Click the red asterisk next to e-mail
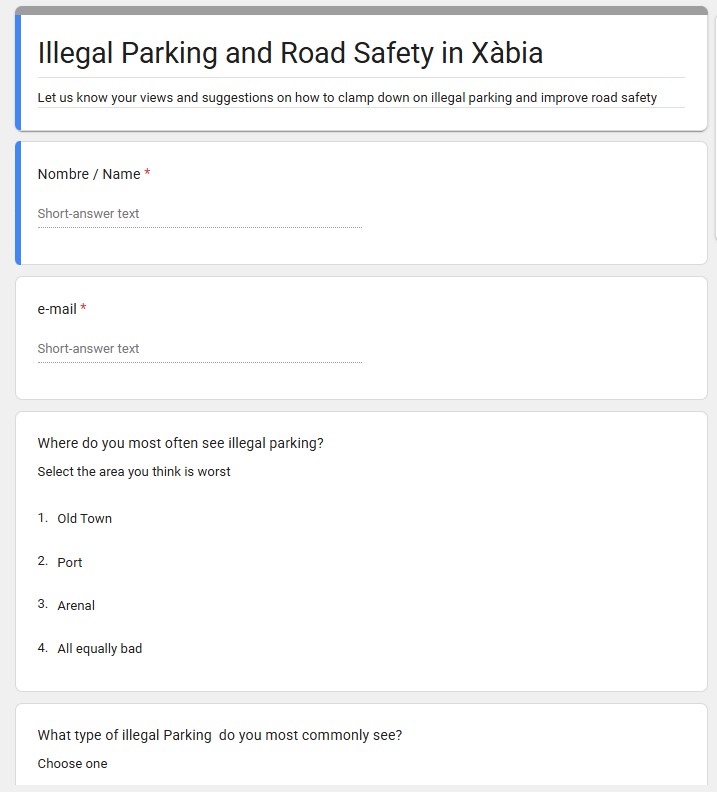Viewport: 717px width, 792px height. pos(84,309)
